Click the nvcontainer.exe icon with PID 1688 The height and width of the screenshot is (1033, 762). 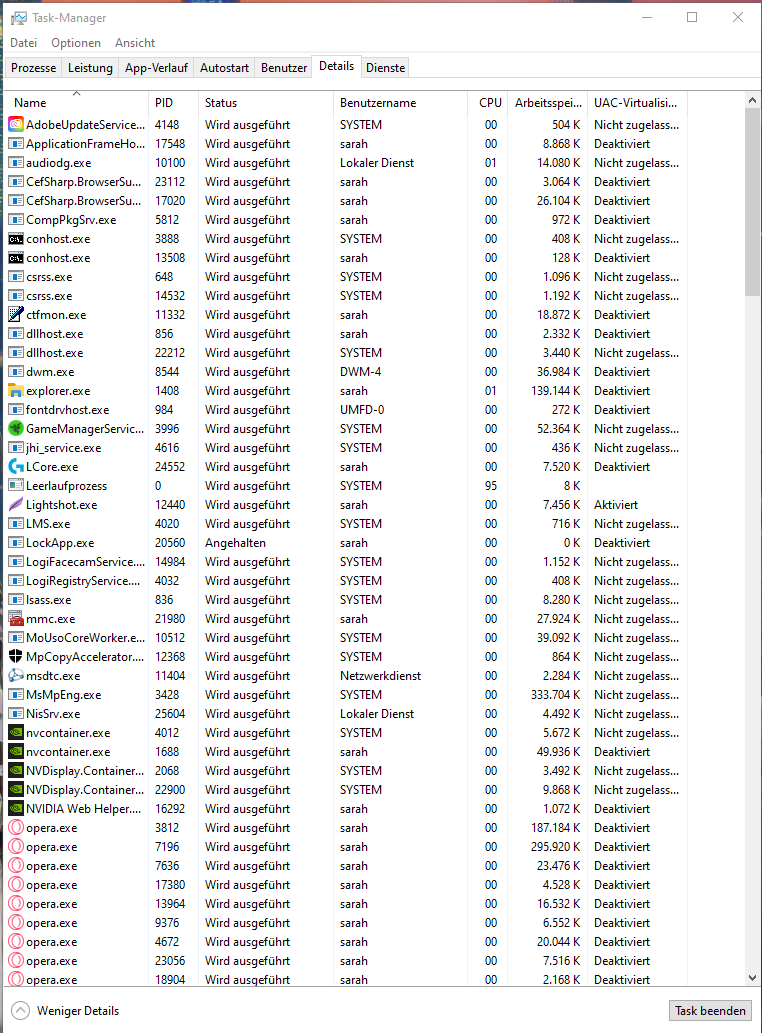point(16,752)
